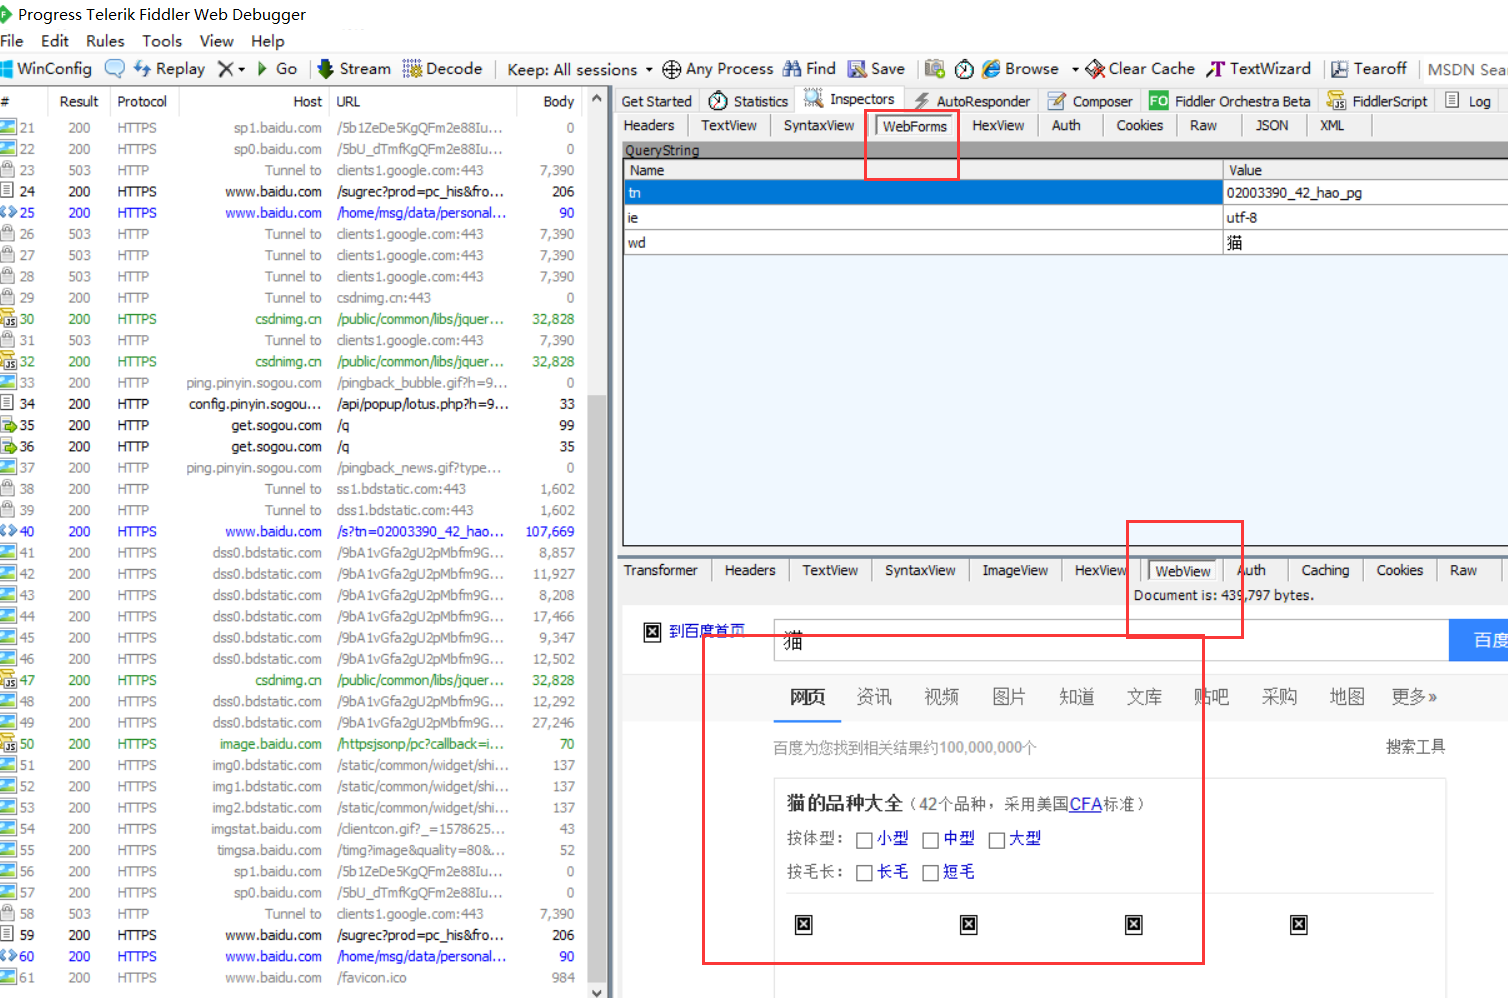This screenshot has height=998, width=1508.
Task: Click the Save toolbar icon
Action: pyautogui.click(x=876, y=69)
